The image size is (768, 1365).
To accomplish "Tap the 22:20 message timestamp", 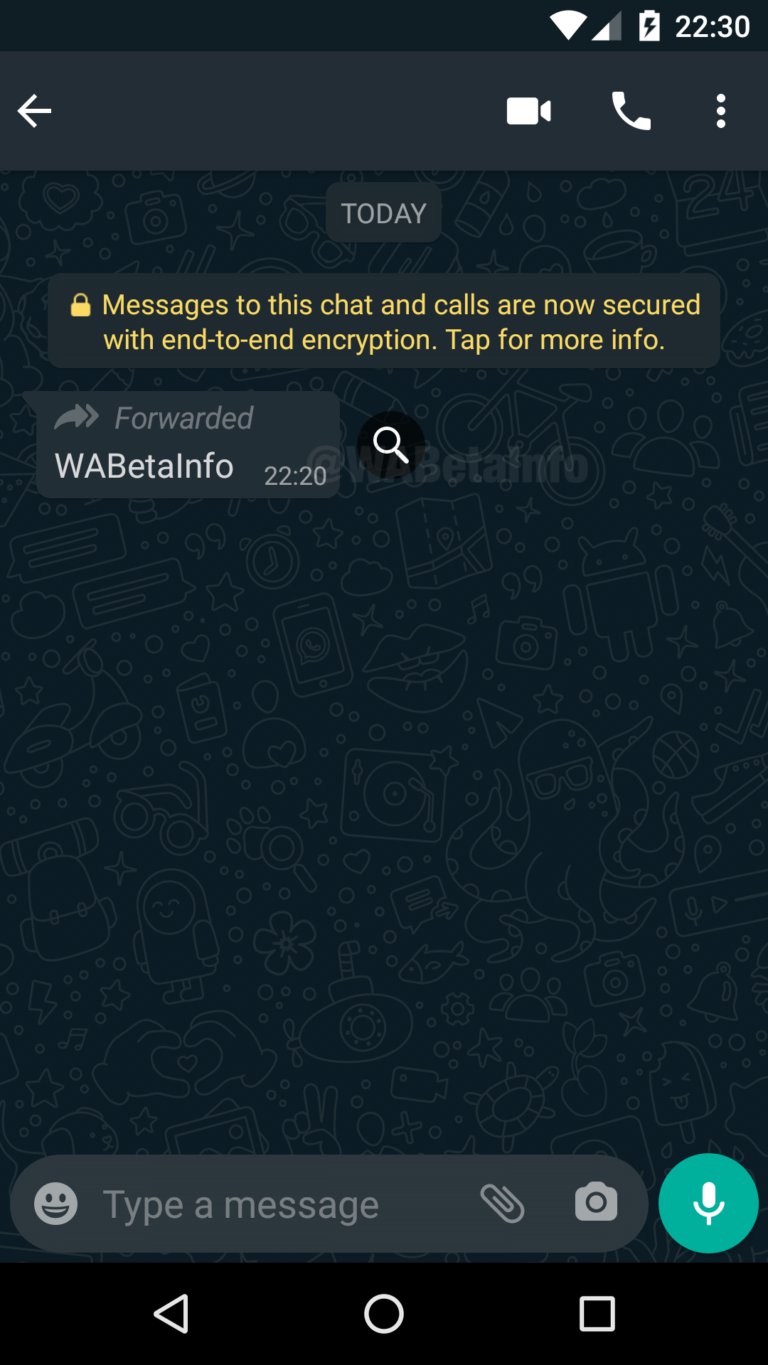I will 295,476.
